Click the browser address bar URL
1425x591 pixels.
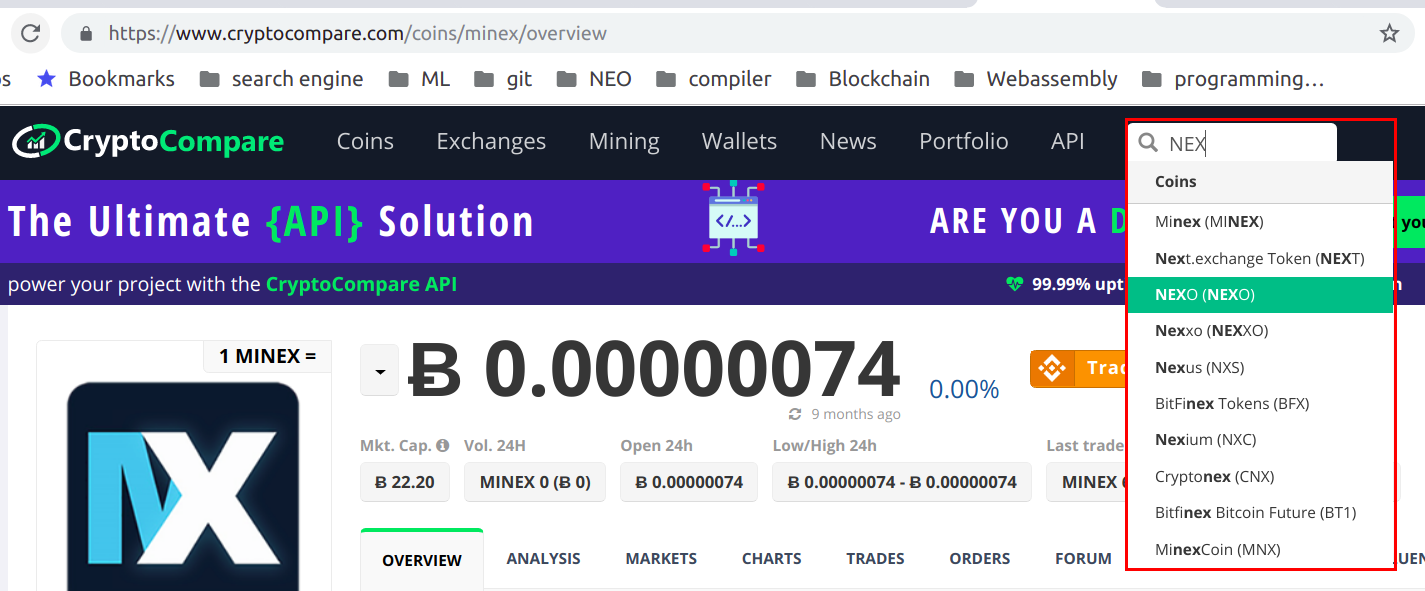[x=358, y=33]
